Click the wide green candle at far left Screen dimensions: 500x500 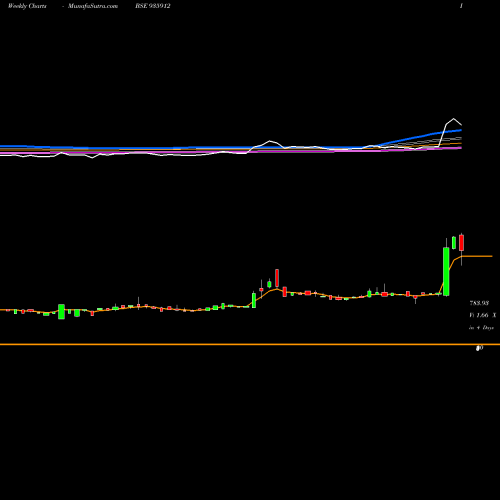[61, 312]
